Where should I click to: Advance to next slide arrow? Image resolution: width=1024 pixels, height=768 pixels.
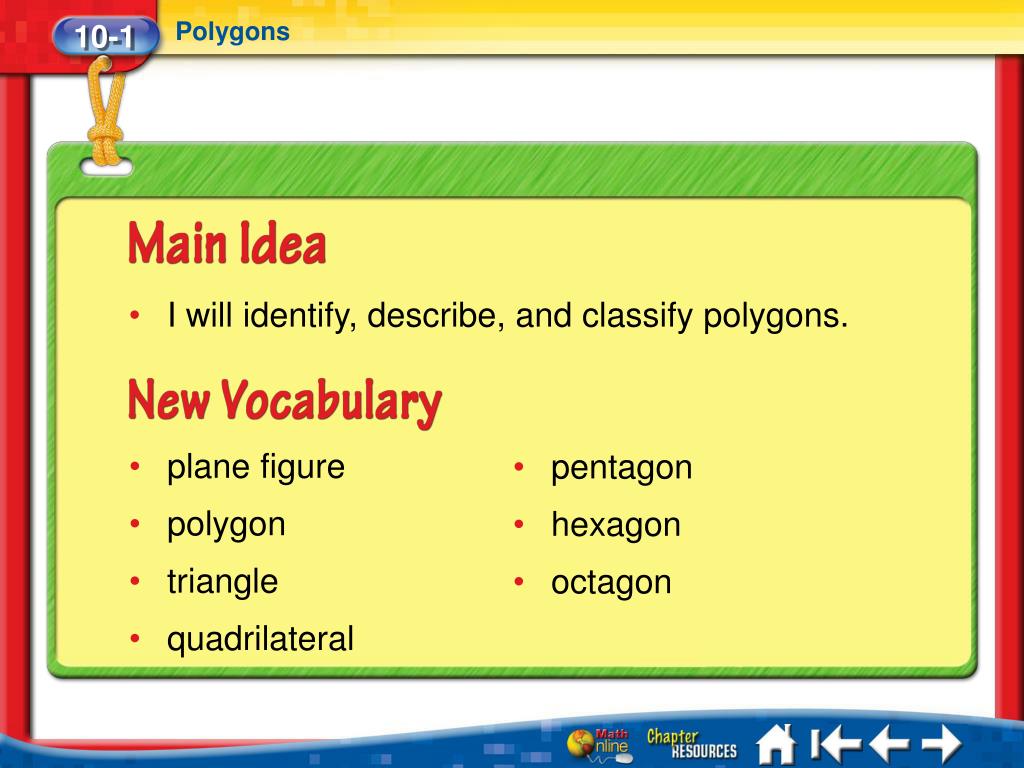942,743
